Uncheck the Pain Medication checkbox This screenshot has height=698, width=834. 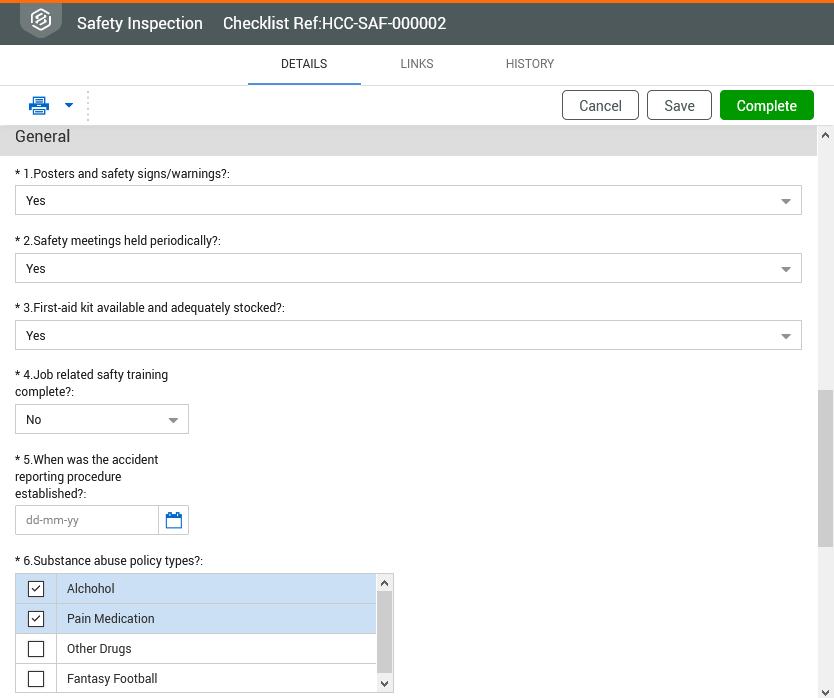(36, 619)
